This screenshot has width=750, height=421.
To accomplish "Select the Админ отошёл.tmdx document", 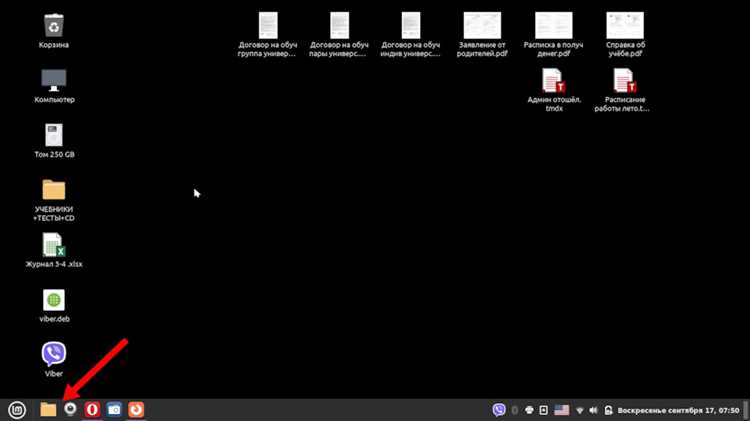I will coord(554,90).
